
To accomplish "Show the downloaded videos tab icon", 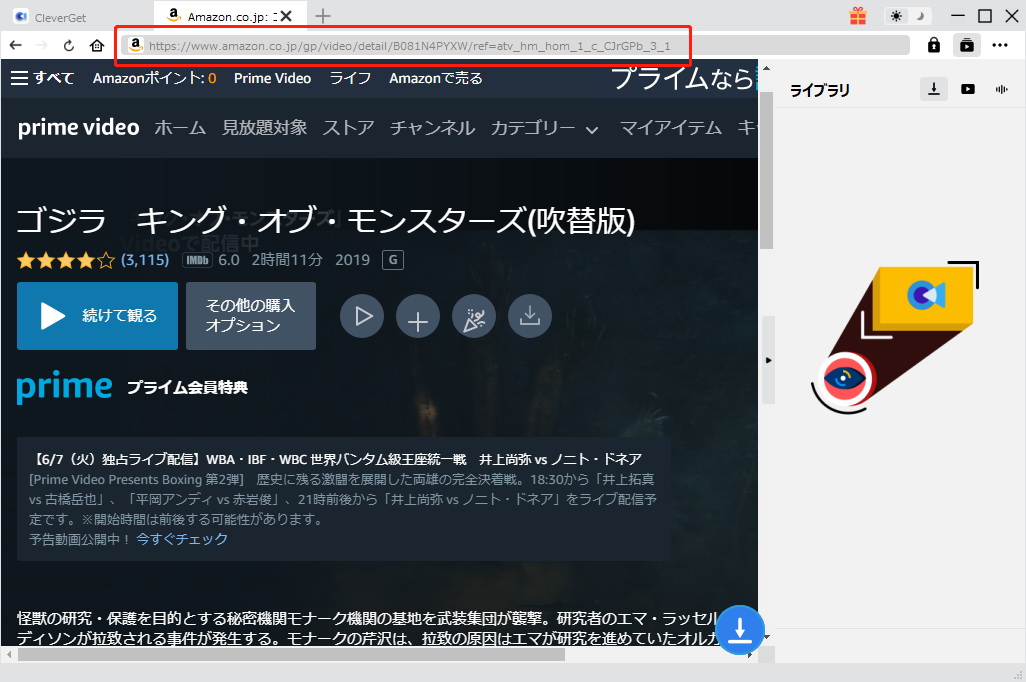I will pos(968,89).
